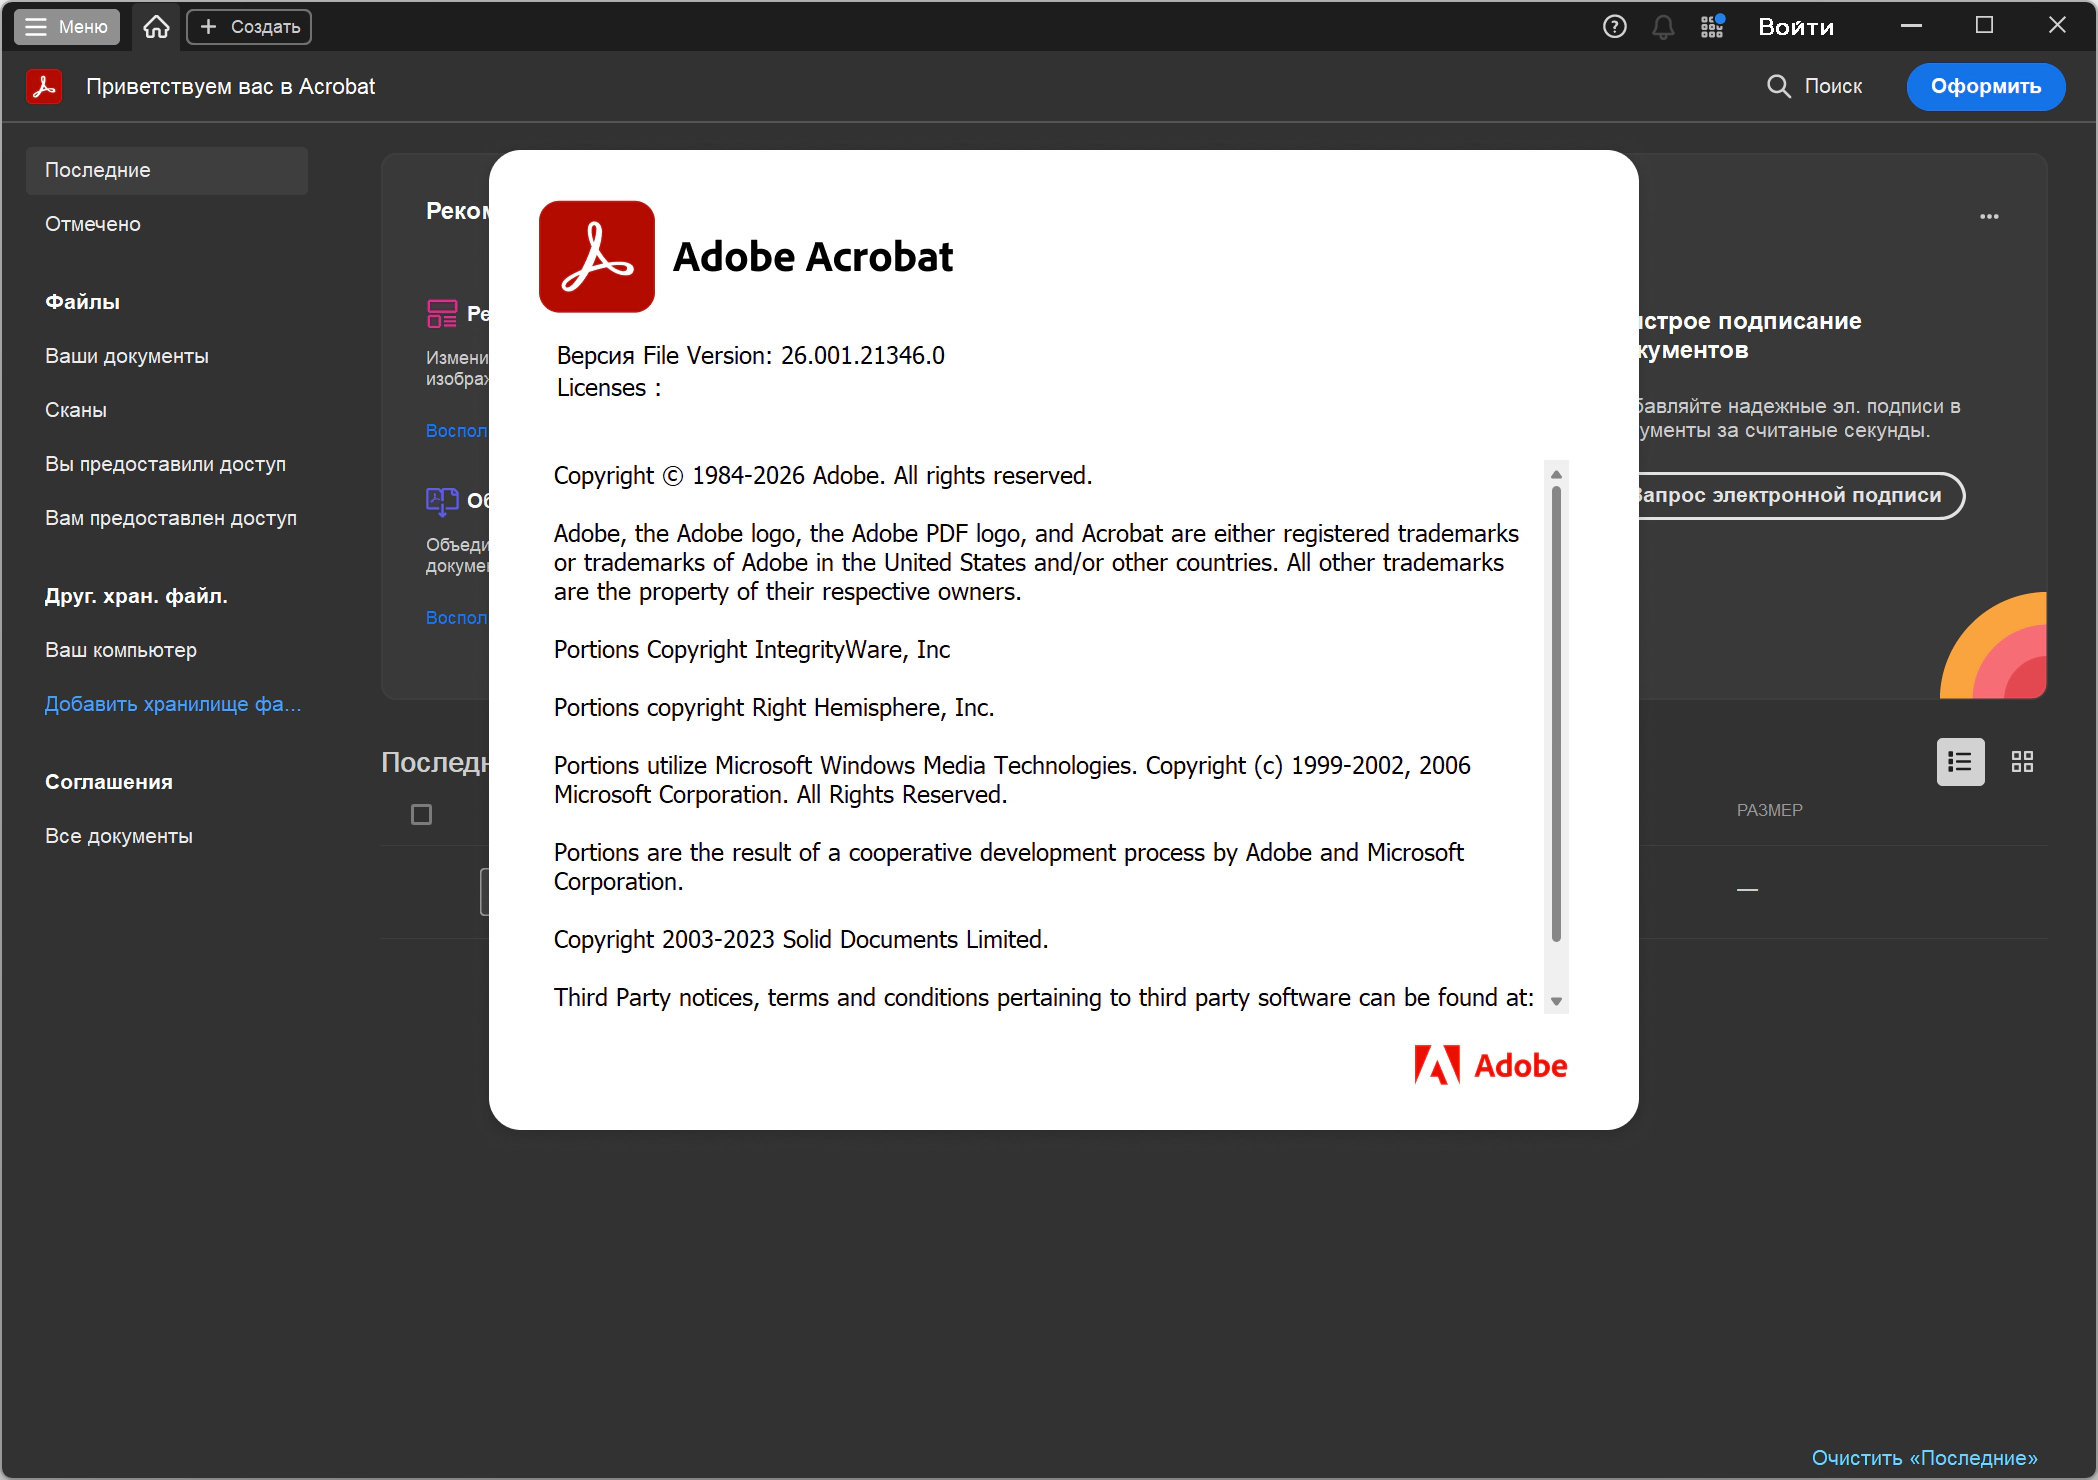The width and height of the screenshot is (2098, 1480).
Task: Tick the select-all files checkbox
Action: [x=422, y=815]
